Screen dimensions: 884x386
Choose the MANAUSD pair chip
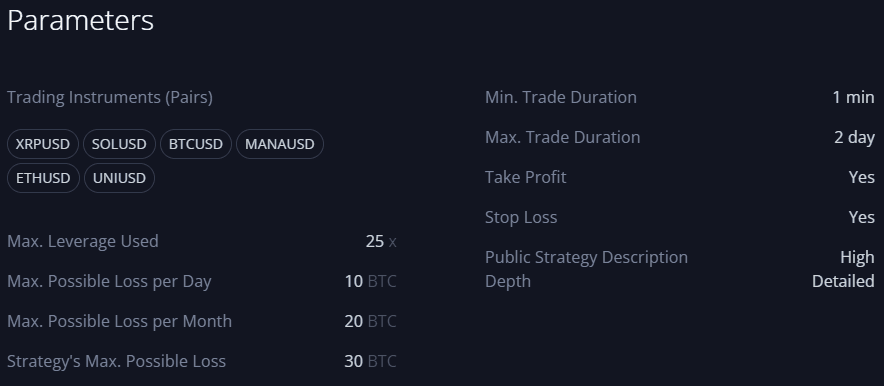280,144
